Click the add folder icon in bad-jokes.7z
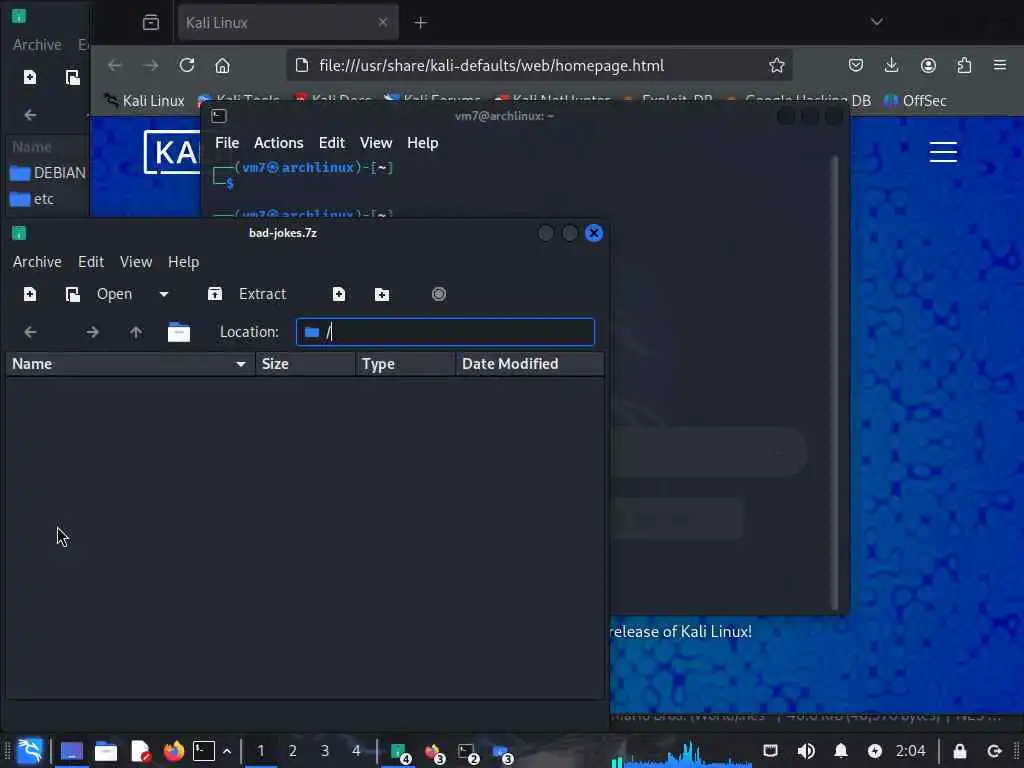The height and width of the screenshot is (768, 1024). tap(382, 295)
